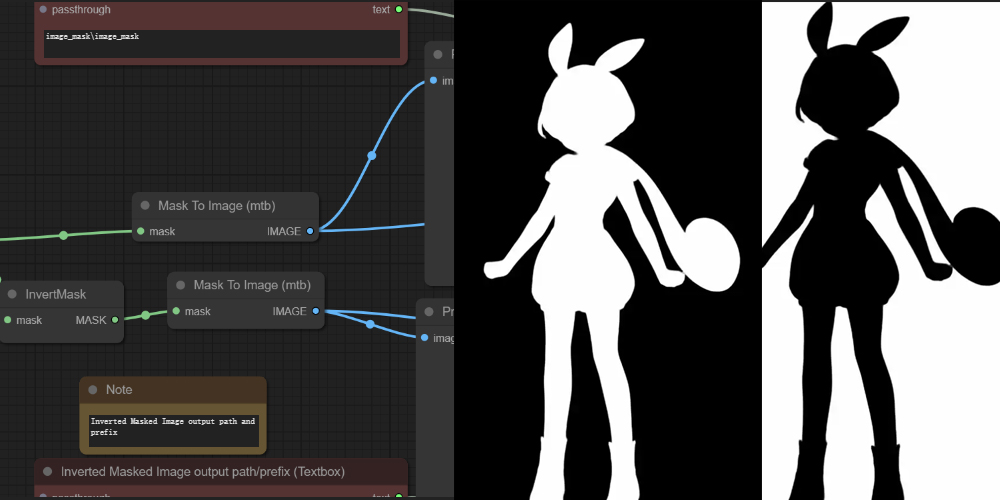Select upper Mask To Image (mtb) title
This screenshot has height=500, width=1000.
217,205
